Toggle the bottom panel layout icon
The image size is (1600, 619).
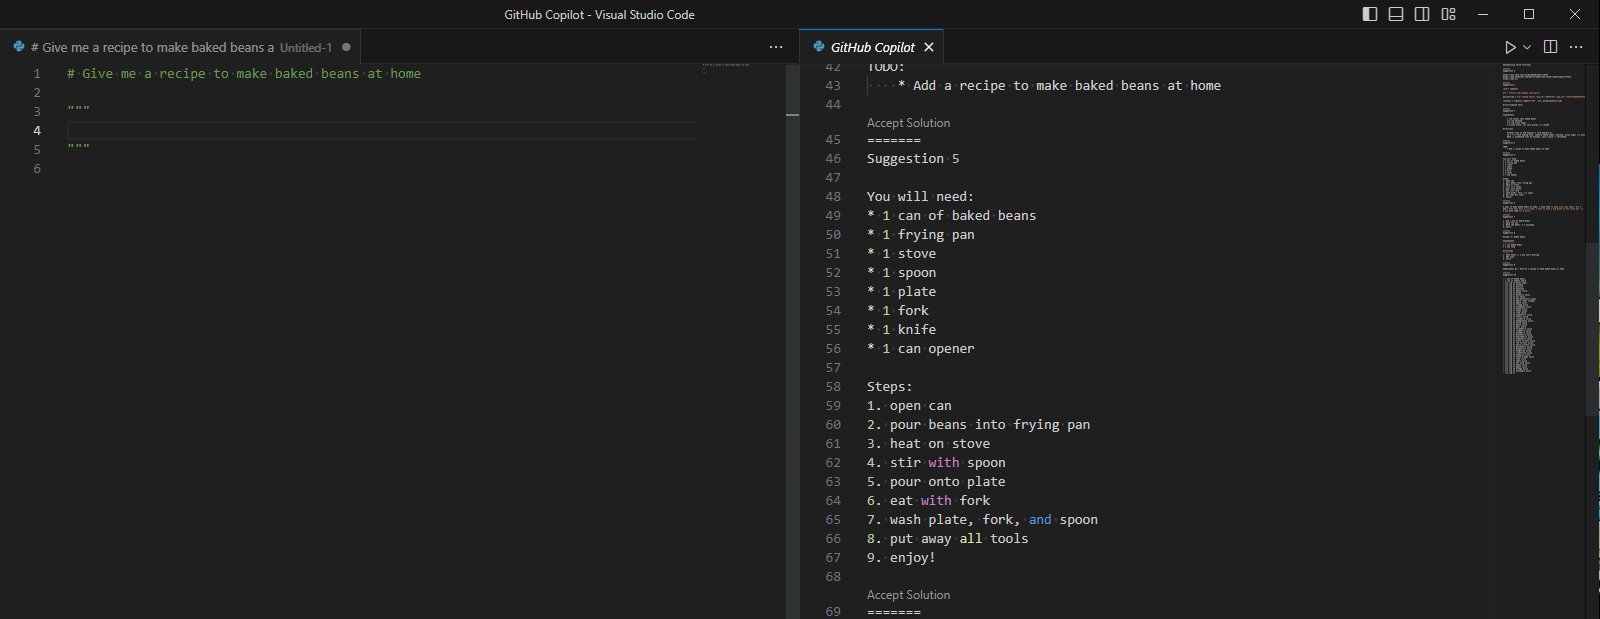point(1396,14)
